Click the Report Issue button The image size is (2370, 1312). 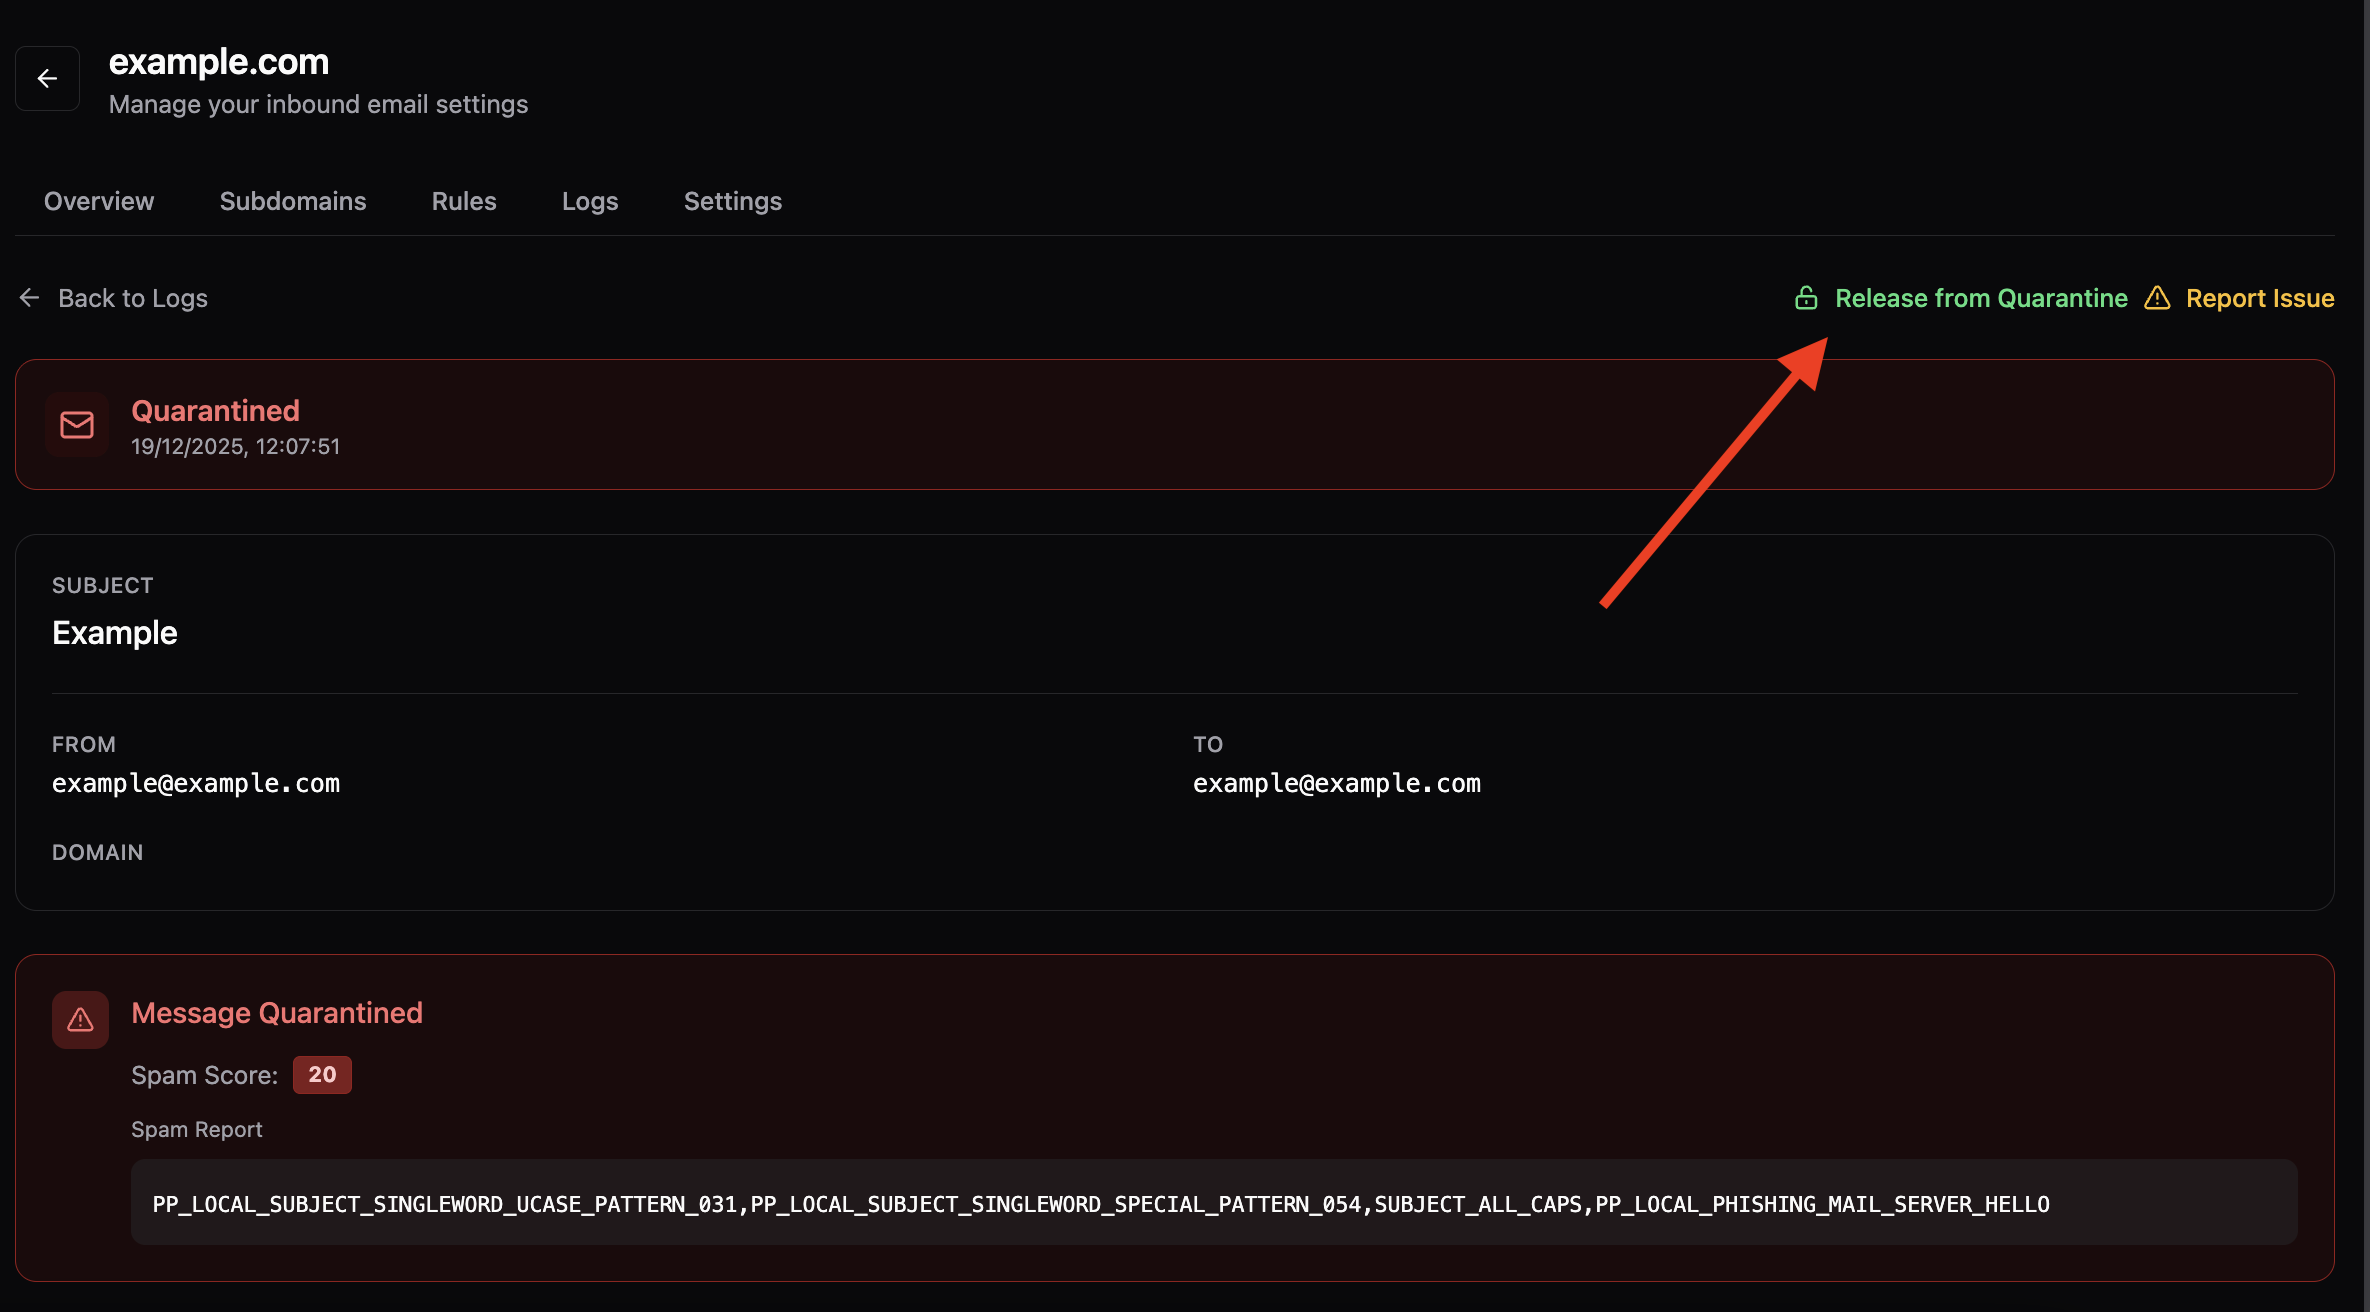tap(2259, 298)
